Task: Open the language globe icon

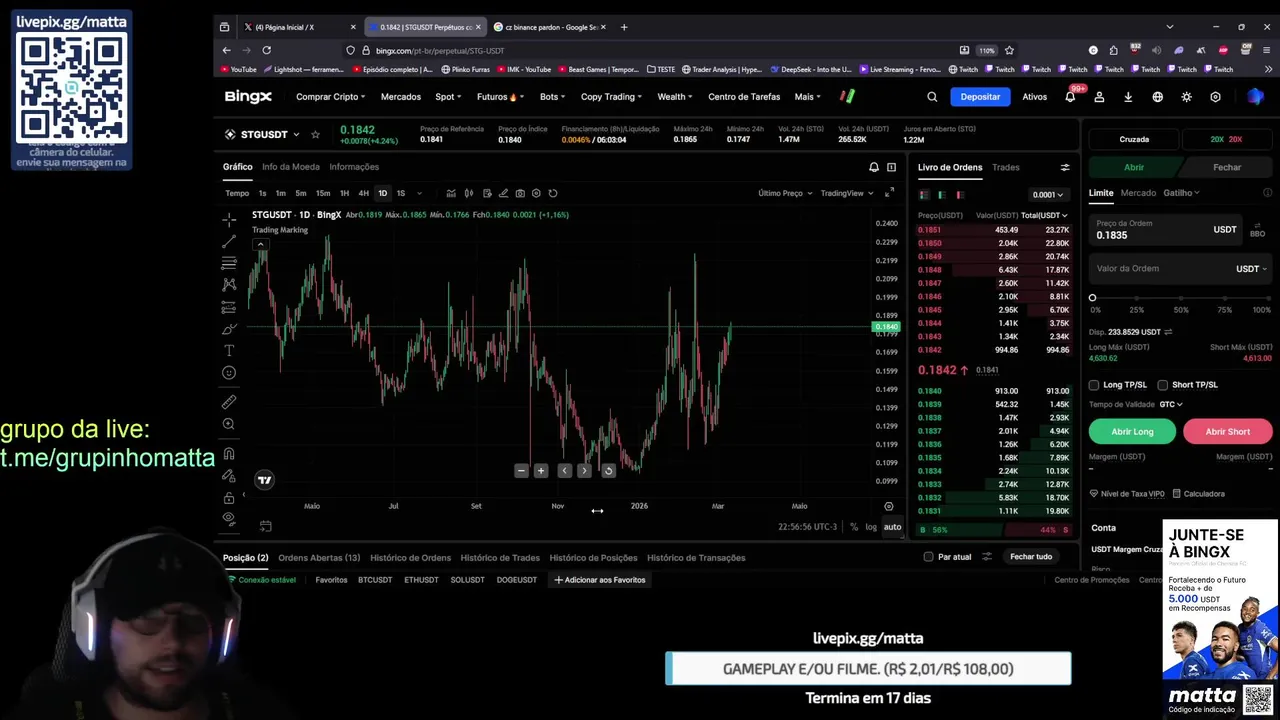Action: tap(1157, 97)
